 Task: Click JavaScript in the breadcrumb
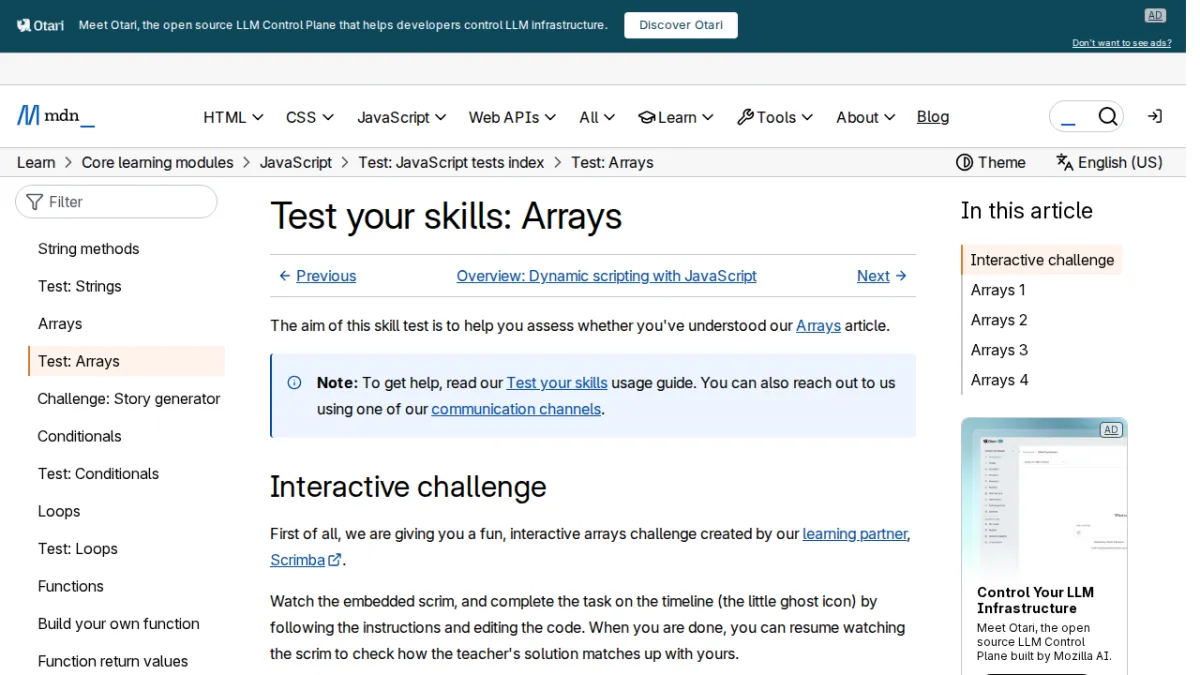click(x=296, y=162)
